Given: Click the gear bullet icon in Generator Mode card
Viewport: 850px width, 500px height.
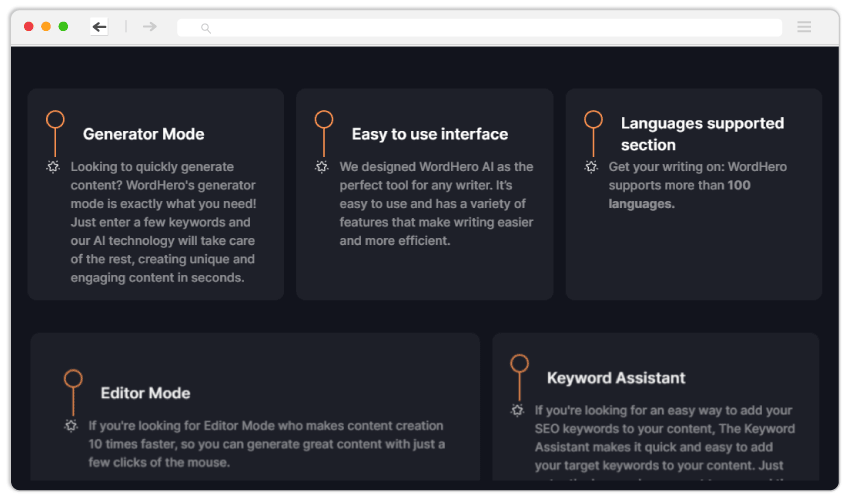Looking at the screenshot, I should pyautogui.click(x=53, y=166).
